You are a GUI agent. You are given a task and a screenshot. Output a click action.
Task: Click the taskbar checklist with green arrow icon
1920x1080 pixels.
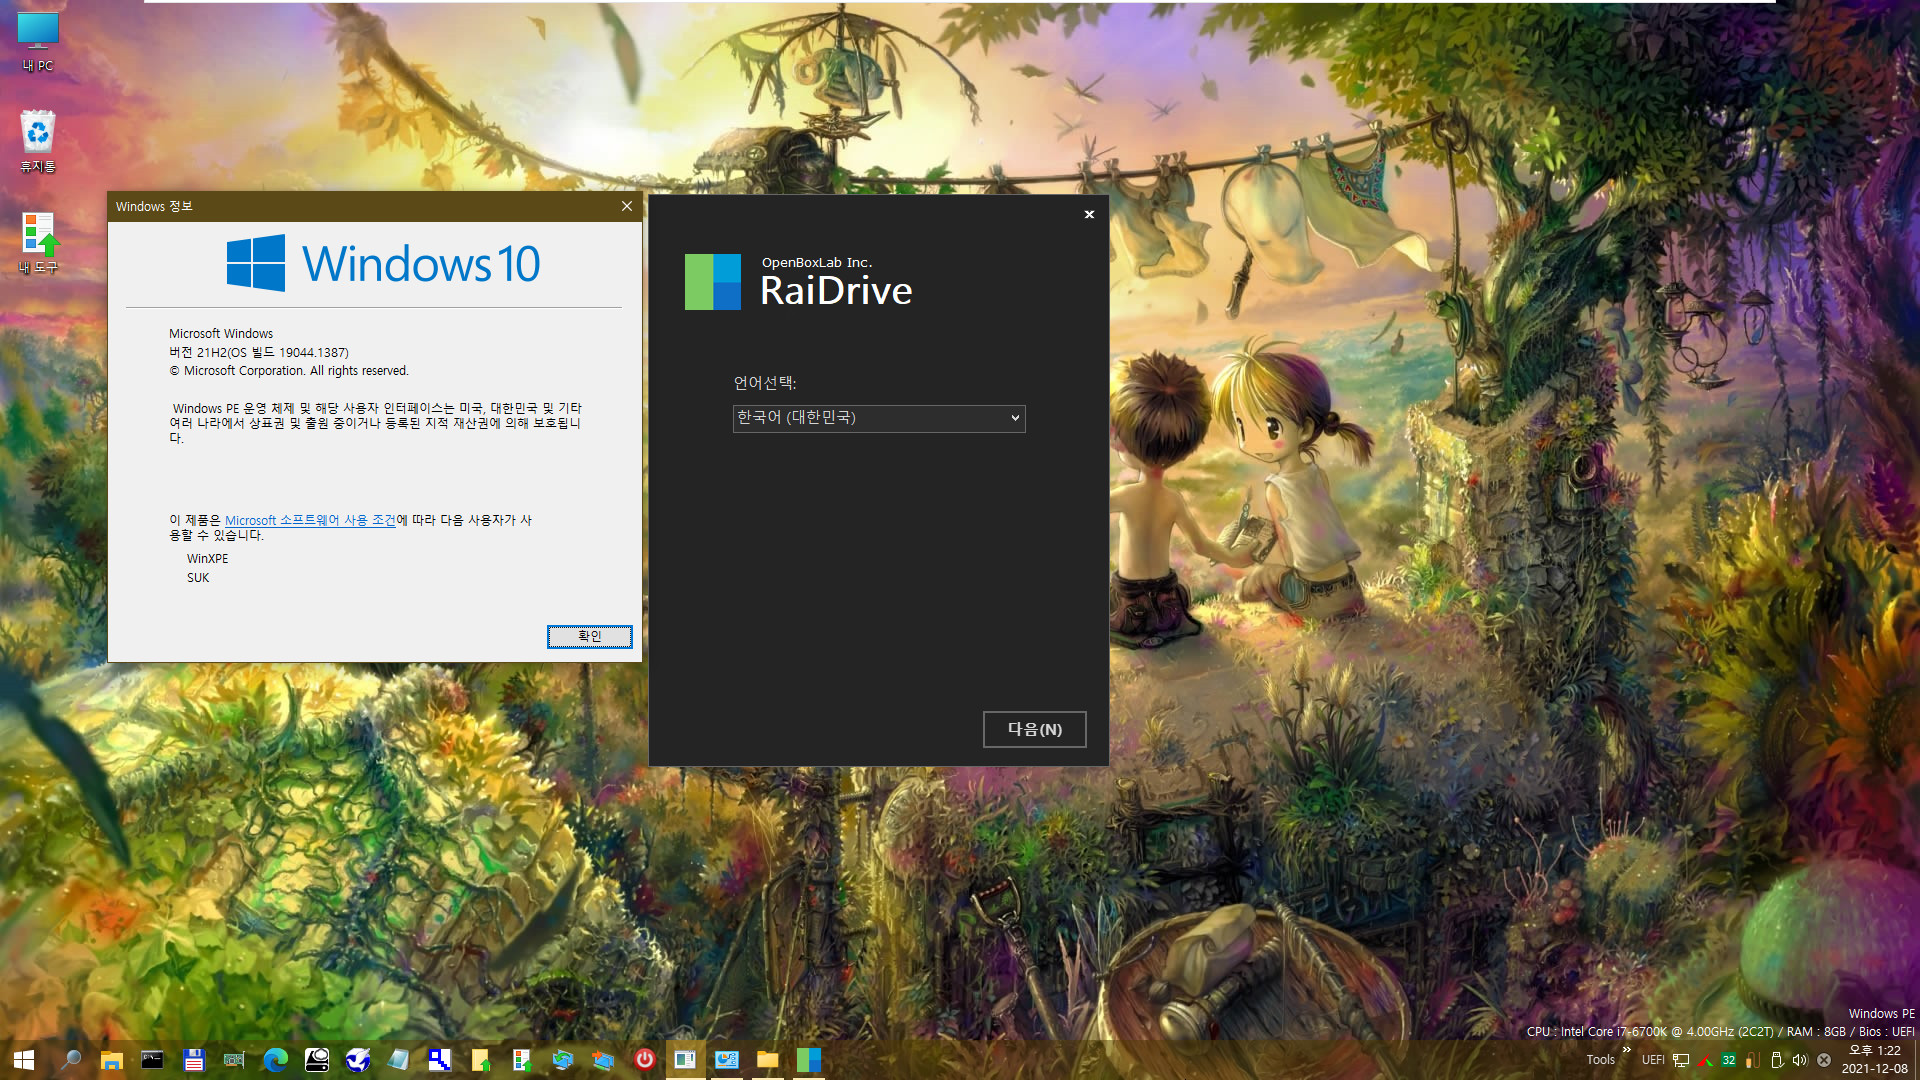(x=521, y=1059)
